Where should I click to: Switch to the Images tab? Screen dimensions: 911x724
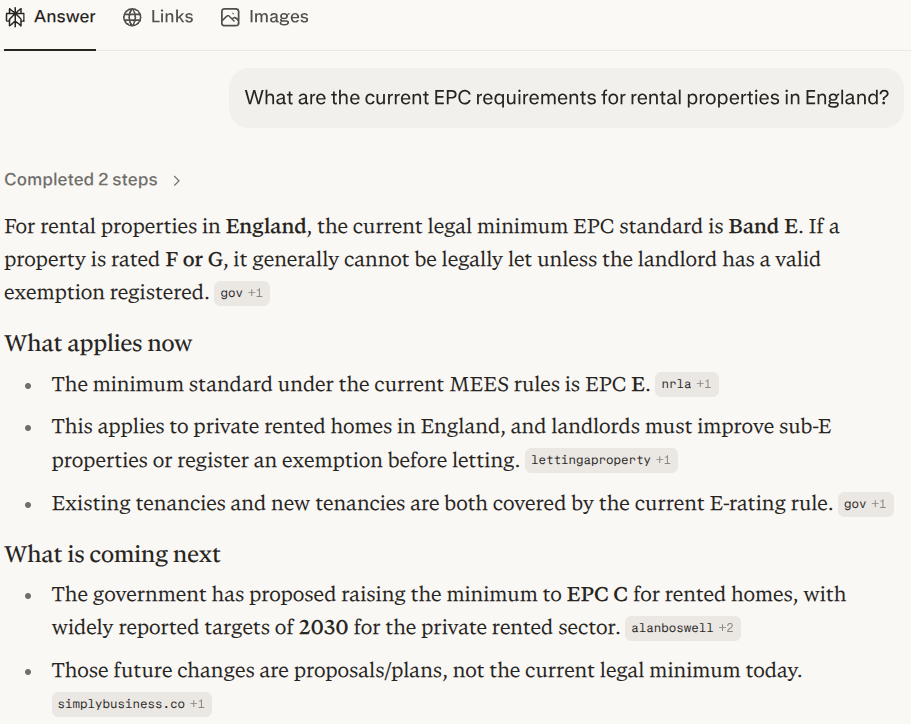(x=264, y=16)
